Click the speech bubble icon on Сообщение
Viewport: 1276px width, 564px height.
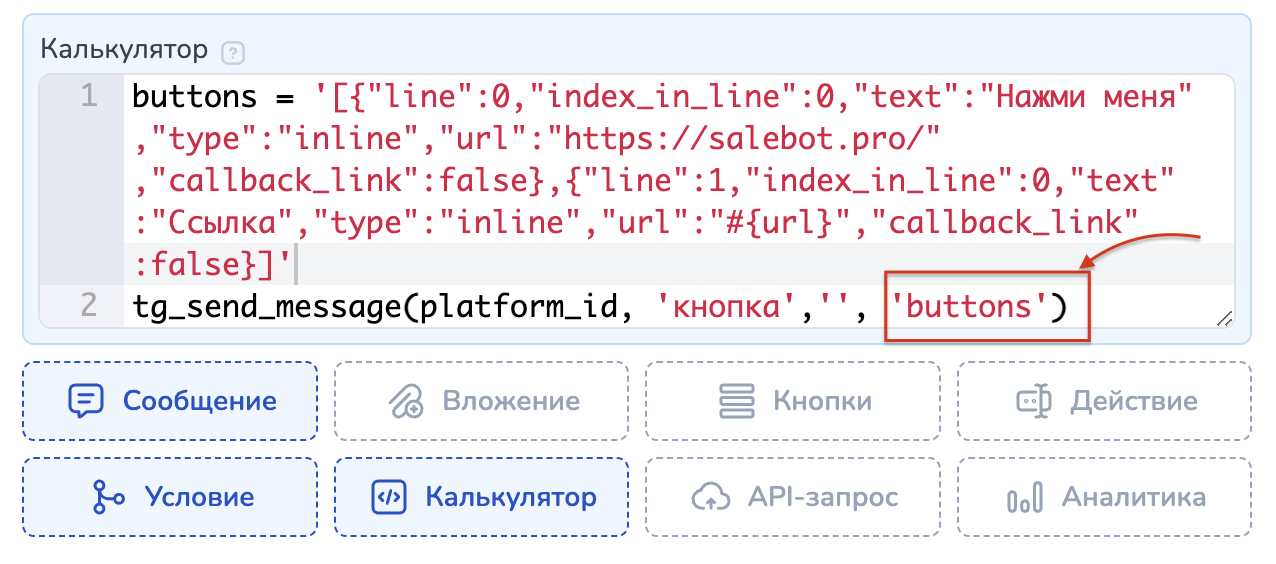point(86,401)
